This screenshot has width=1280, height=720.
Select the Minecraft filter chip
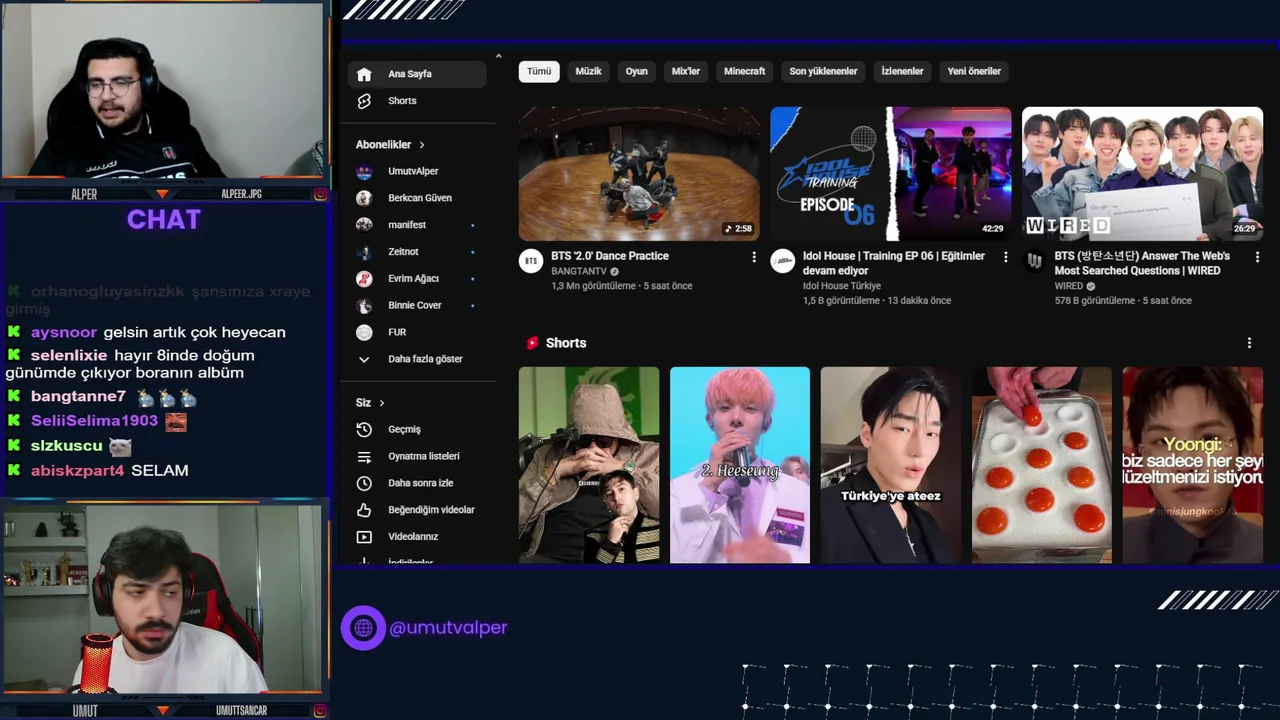744,71
